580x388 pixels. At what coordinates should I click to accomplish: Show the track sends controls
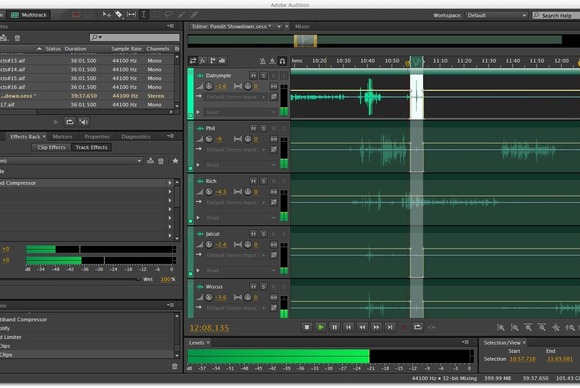click(212, 61)
